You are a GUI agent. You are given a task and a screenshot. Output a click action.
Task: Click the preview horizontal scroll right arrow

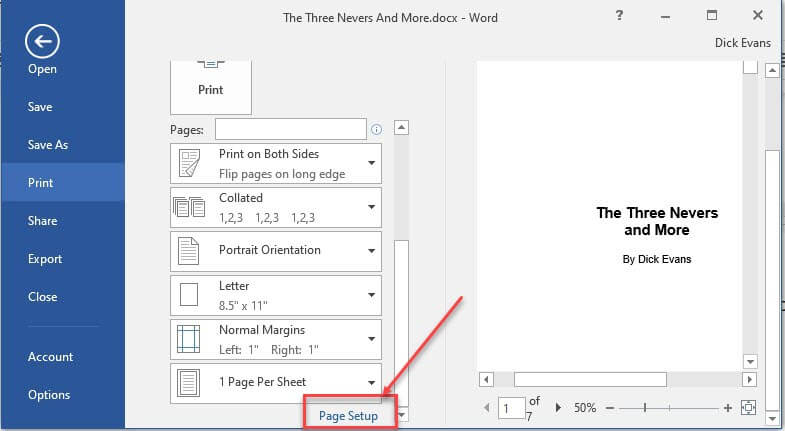point(749,379)
